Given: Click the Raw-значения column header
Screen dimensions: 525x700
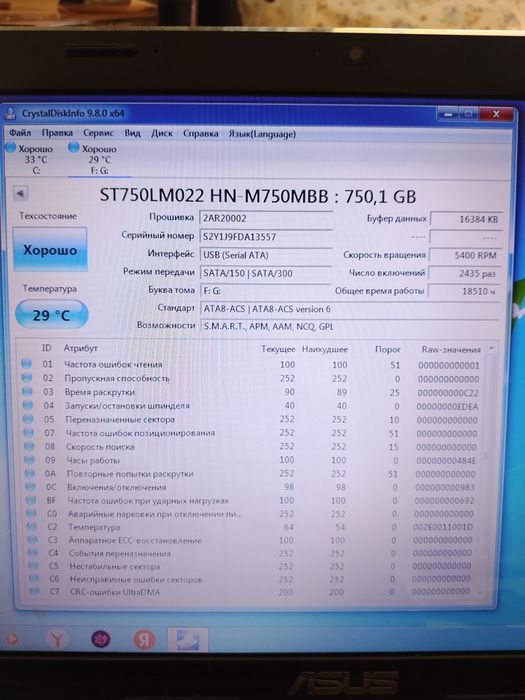Looking at the screenshot, I should coord(451,350).
